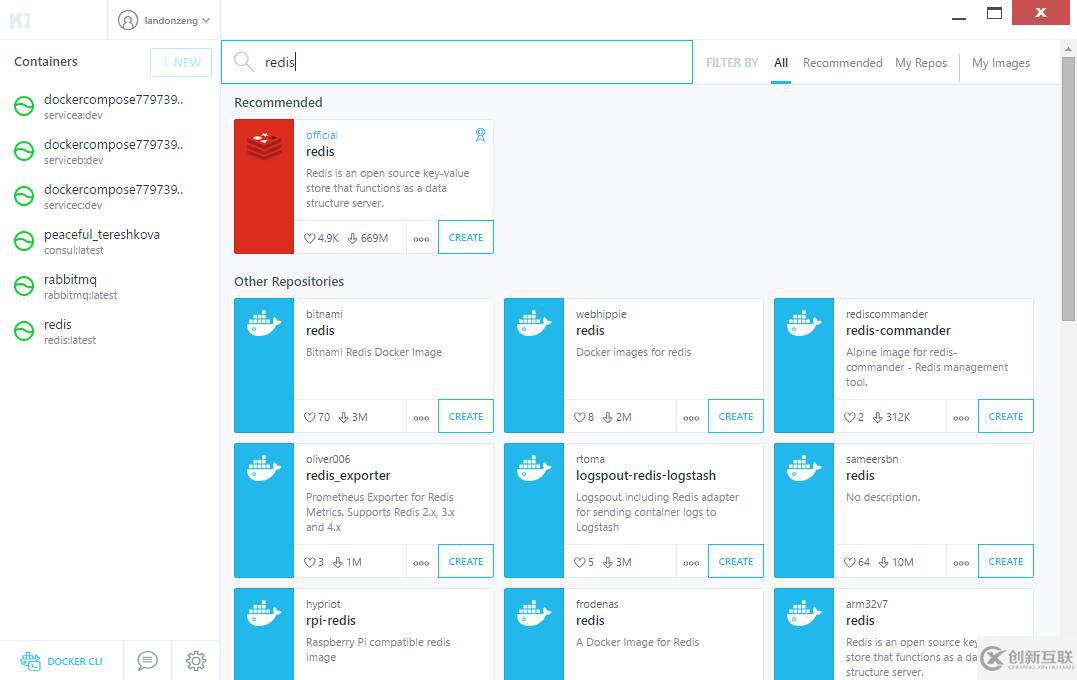
Task: Select the redis:latest container in sidebar
Action: (110, 331)
